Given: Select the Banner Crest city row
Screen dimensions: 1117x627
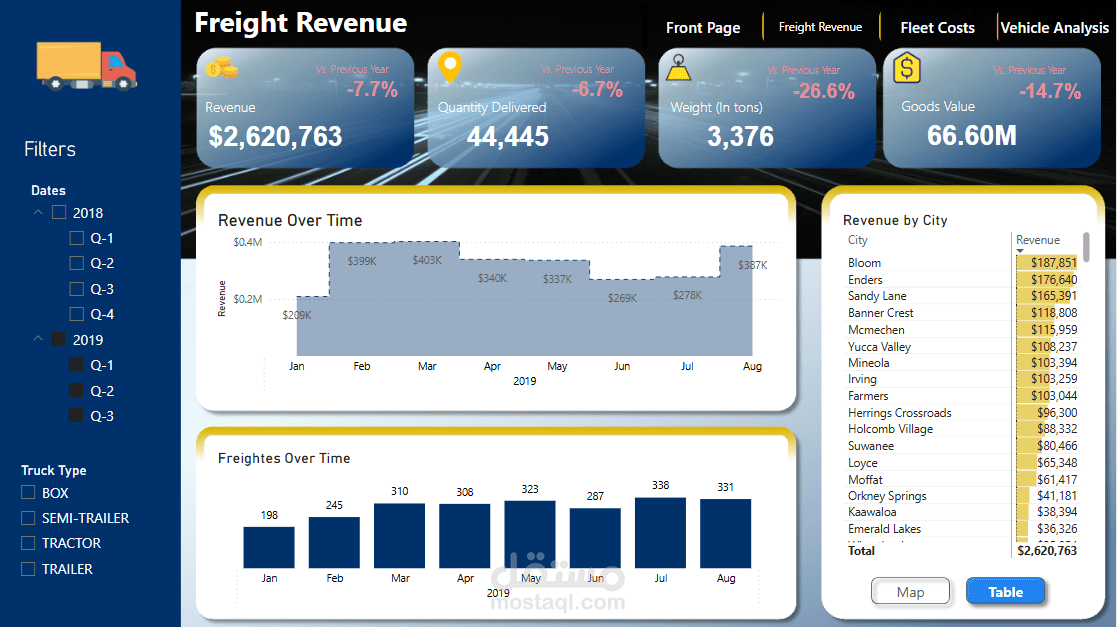Looking at the screenshot, I should click(962, 313).
